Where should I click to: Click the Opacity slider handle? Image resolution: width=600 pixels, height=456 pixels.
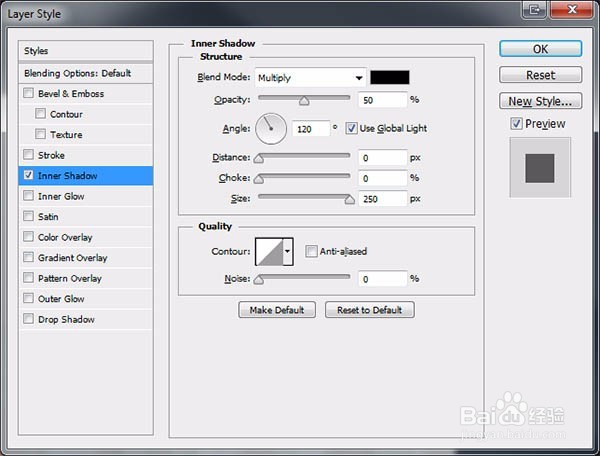(304, 101)
